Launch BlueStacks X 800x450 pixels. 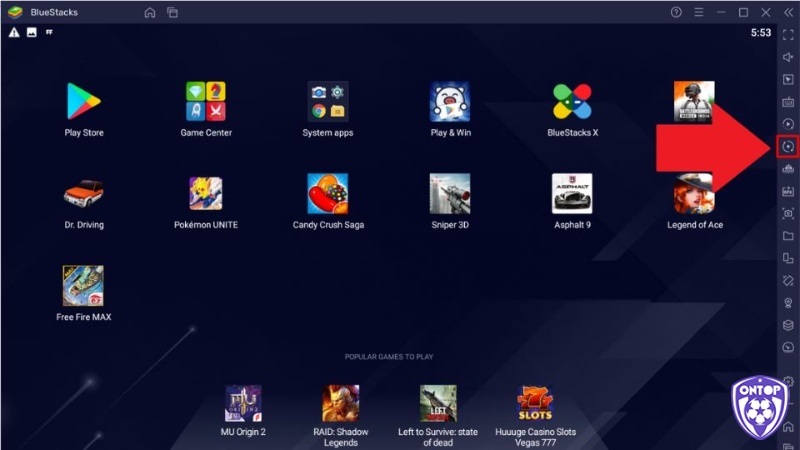click(x=572, y=102)
